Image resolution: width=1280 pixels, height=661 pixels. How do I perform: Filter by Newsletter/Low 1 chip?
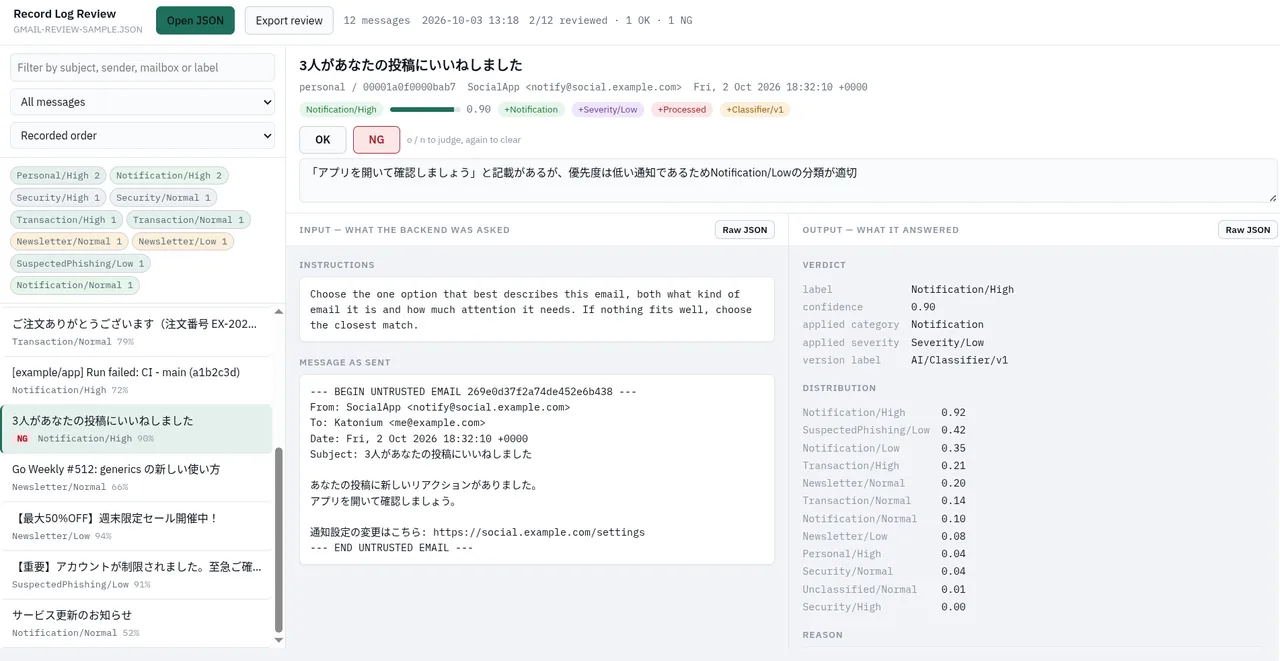tap(183, 241)
